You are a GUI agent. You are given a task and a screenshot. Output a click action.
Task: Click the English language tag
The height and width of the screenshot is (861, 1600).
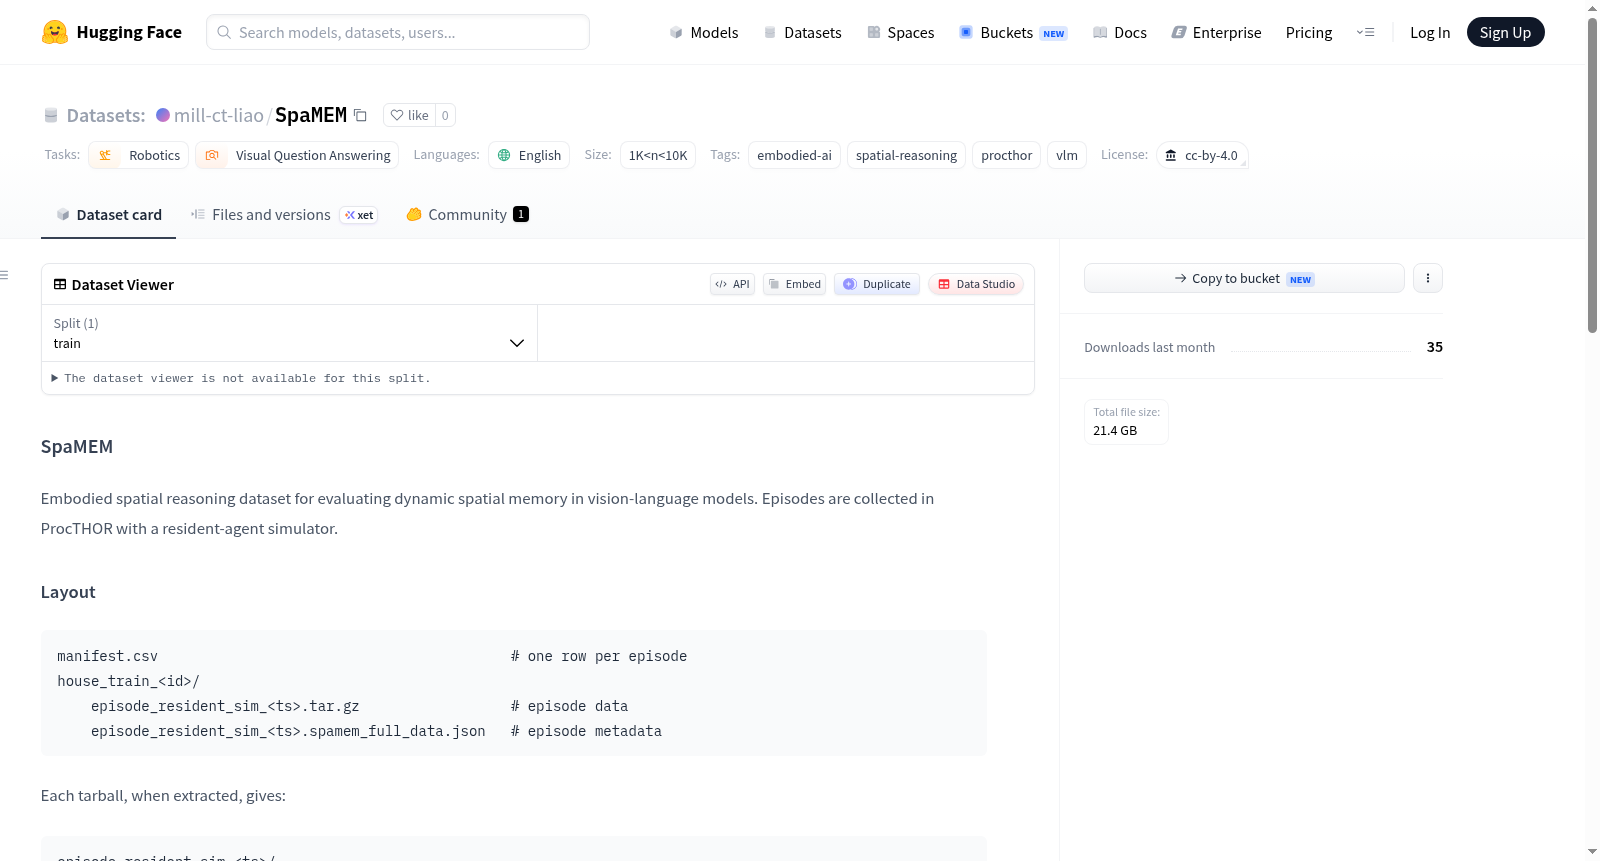coord(529,155)
